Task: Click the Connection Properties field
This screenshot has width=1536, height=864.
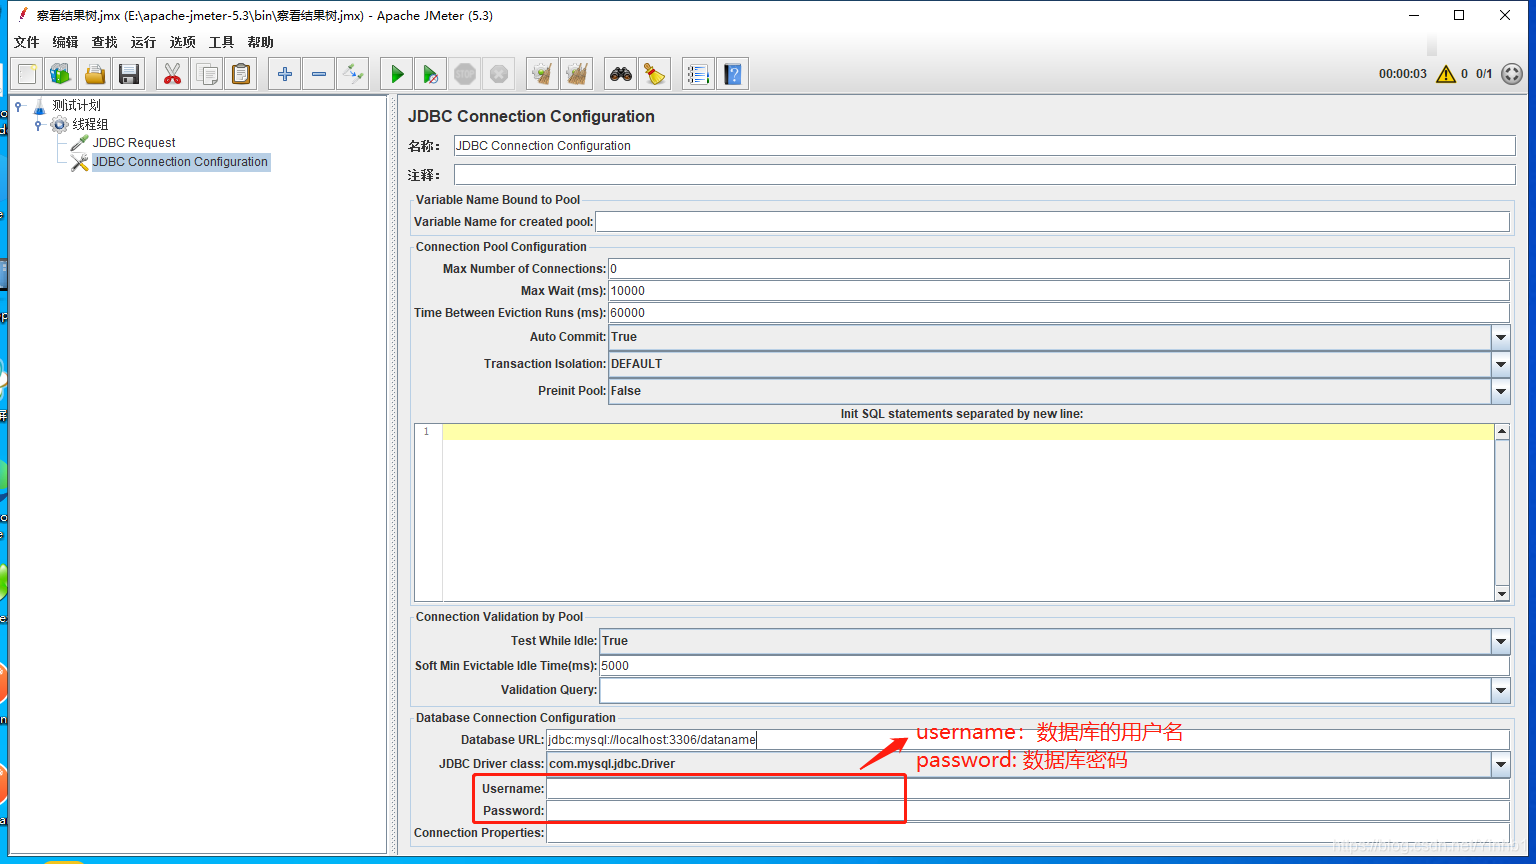Action: [1027, 833]
